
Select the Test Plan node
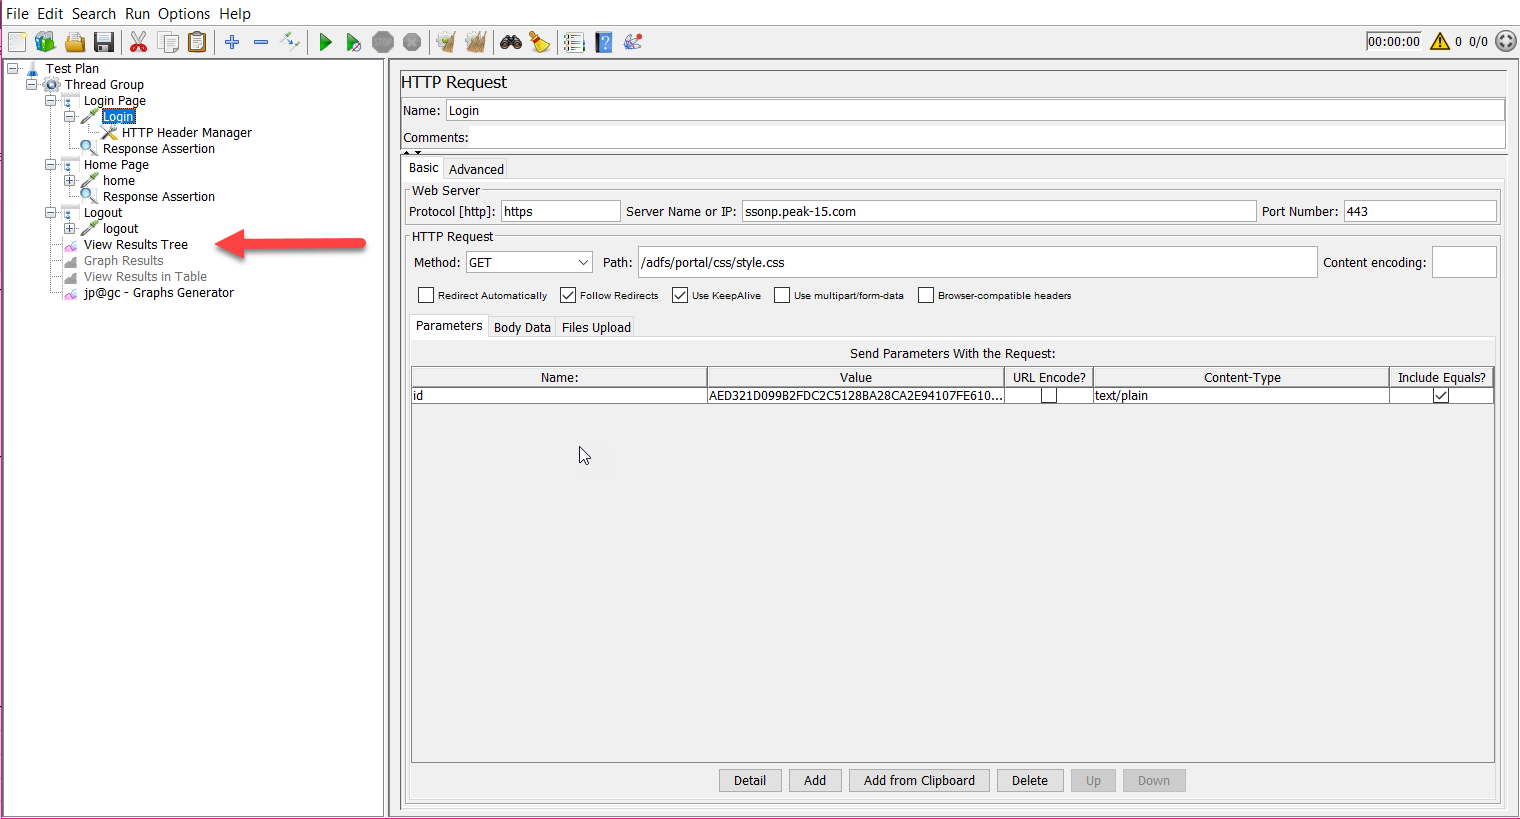(x=72, y=69)
